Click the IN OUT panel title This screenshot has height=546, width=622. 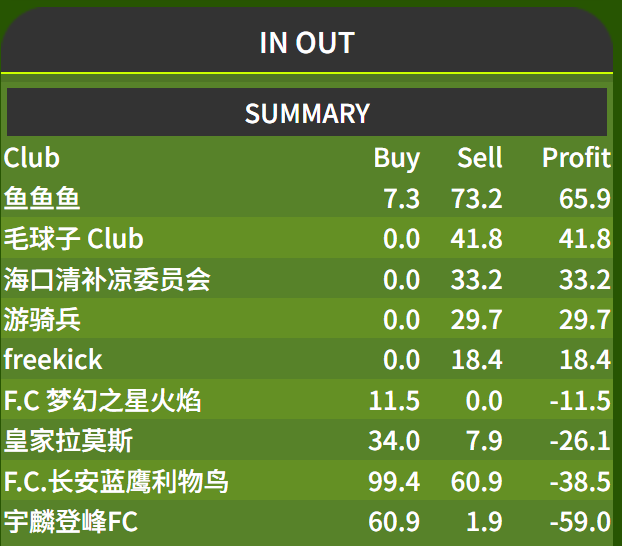(x=307, y=42)
